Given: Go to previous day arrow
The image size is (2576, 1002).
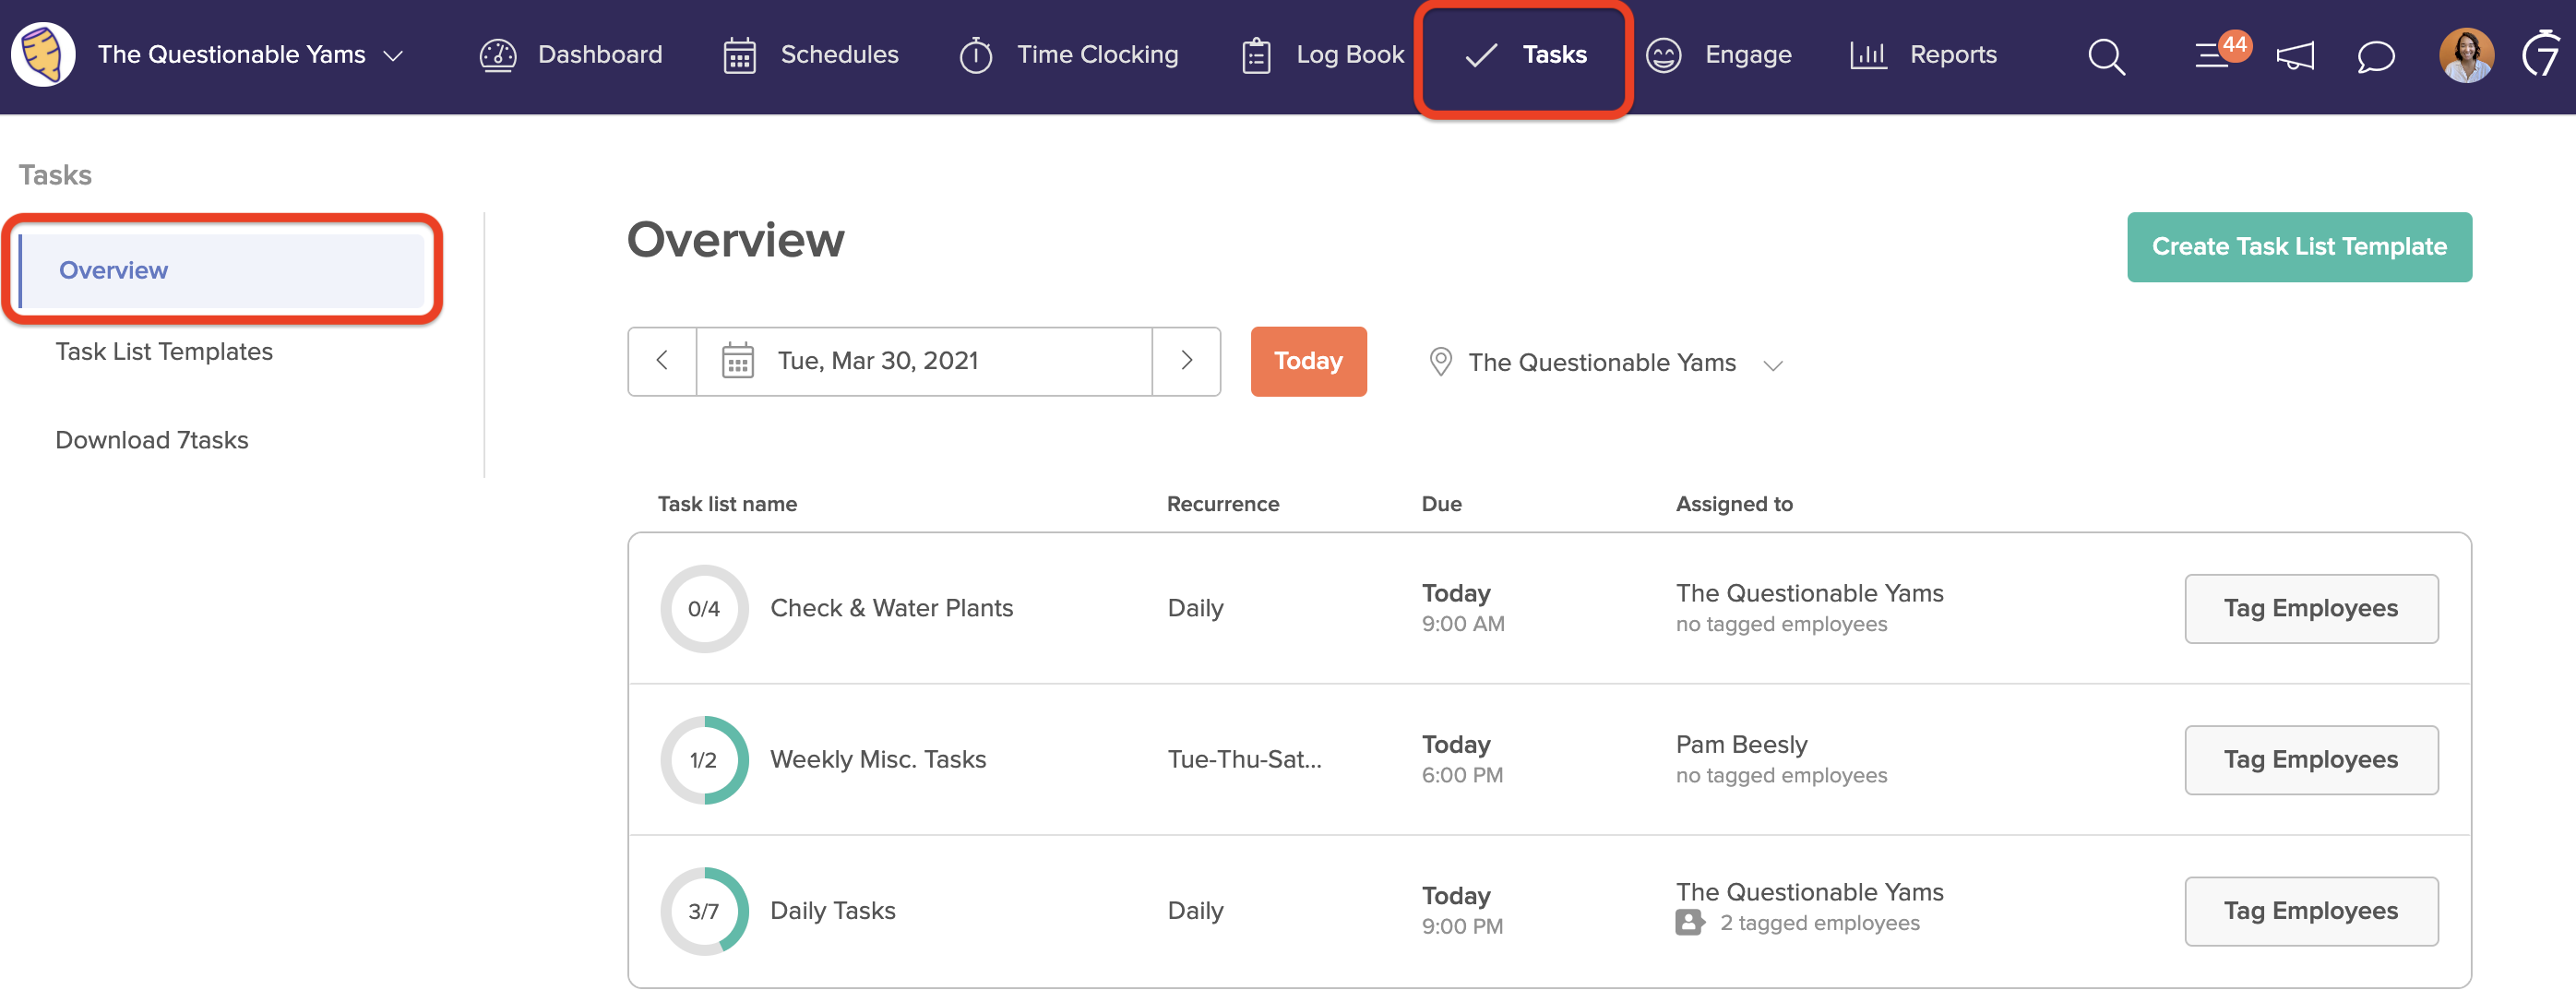Looking at the screenshot, I should (x=662, y=361).
